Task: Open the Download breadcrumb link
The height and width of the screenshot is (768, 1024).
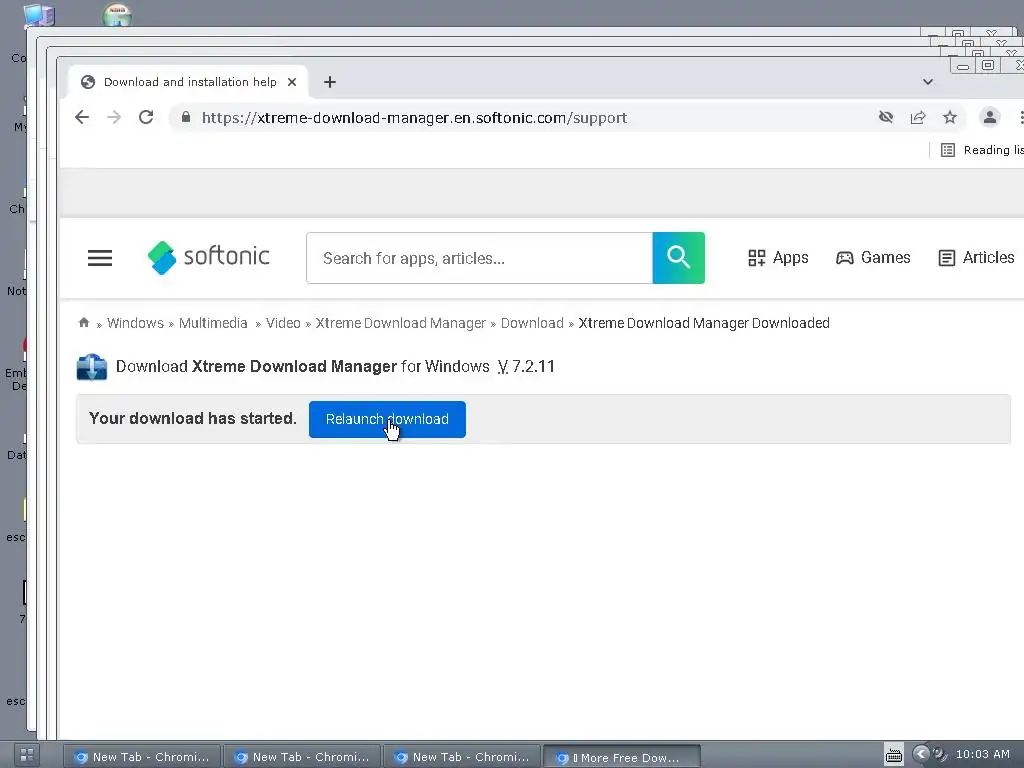Action: (x=532, y=323)
